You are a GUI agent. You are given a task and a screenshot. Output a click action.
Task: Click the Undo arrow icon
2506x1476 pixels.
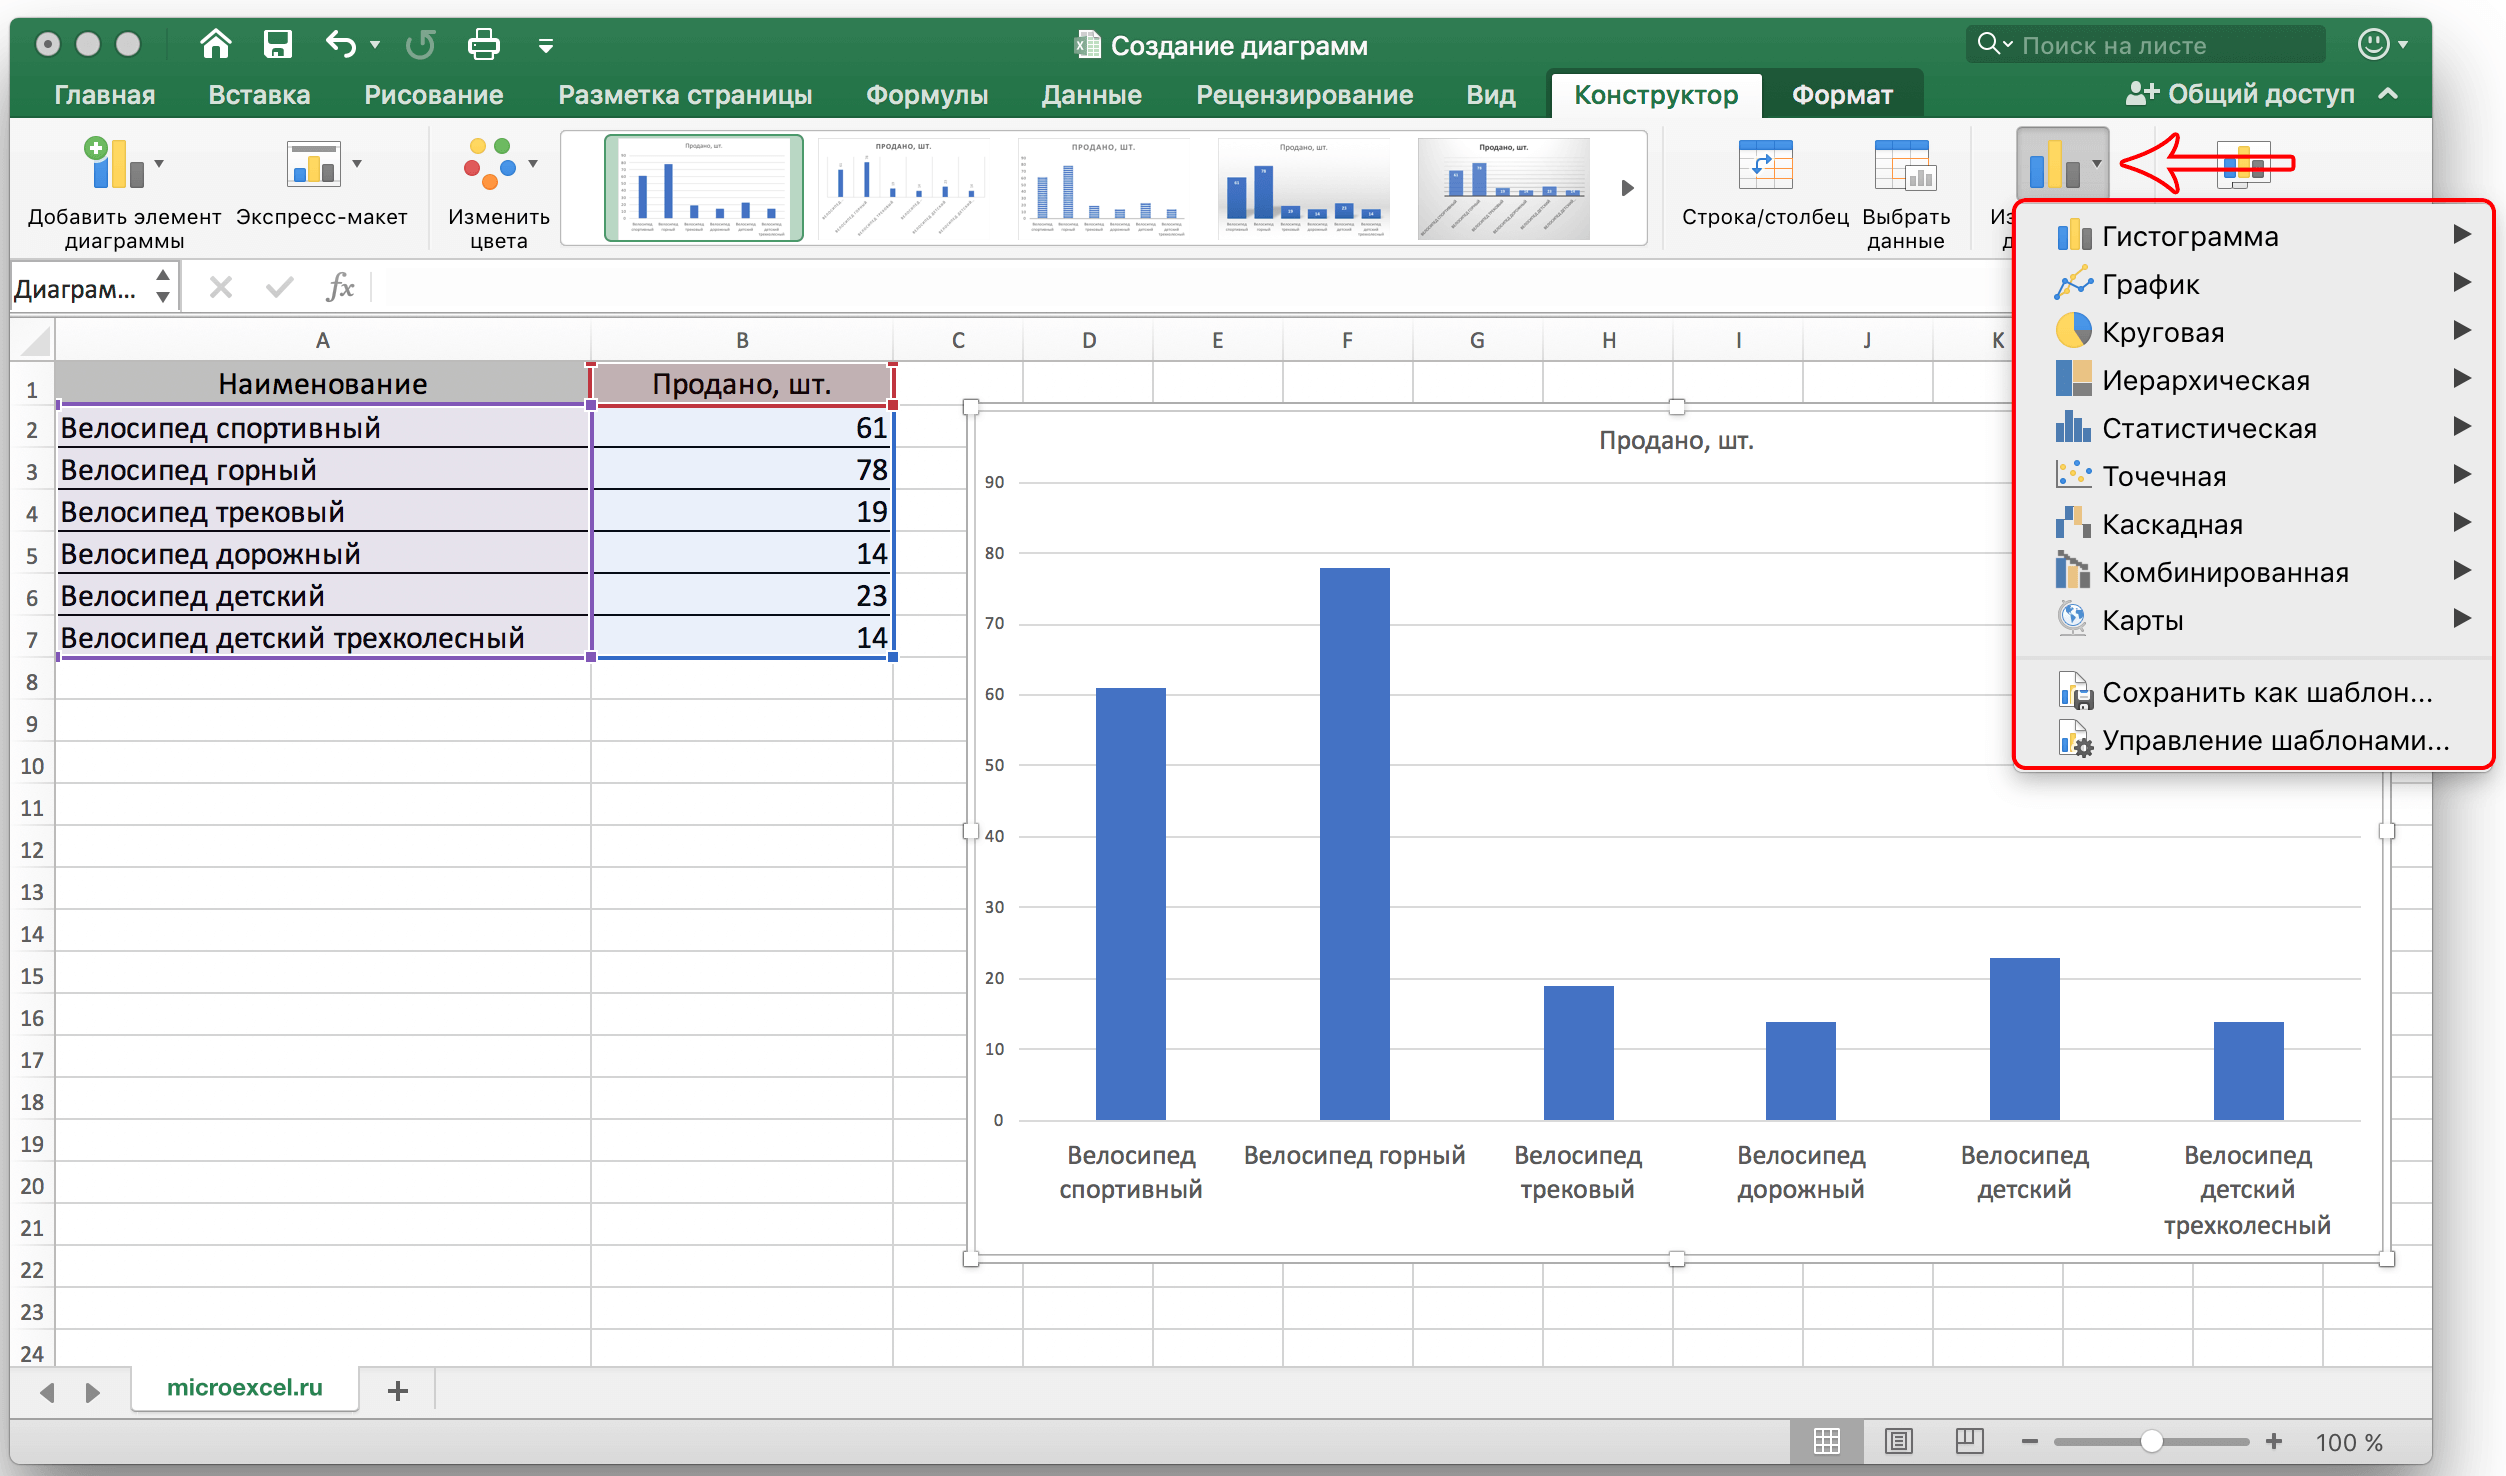click(340, 44)
